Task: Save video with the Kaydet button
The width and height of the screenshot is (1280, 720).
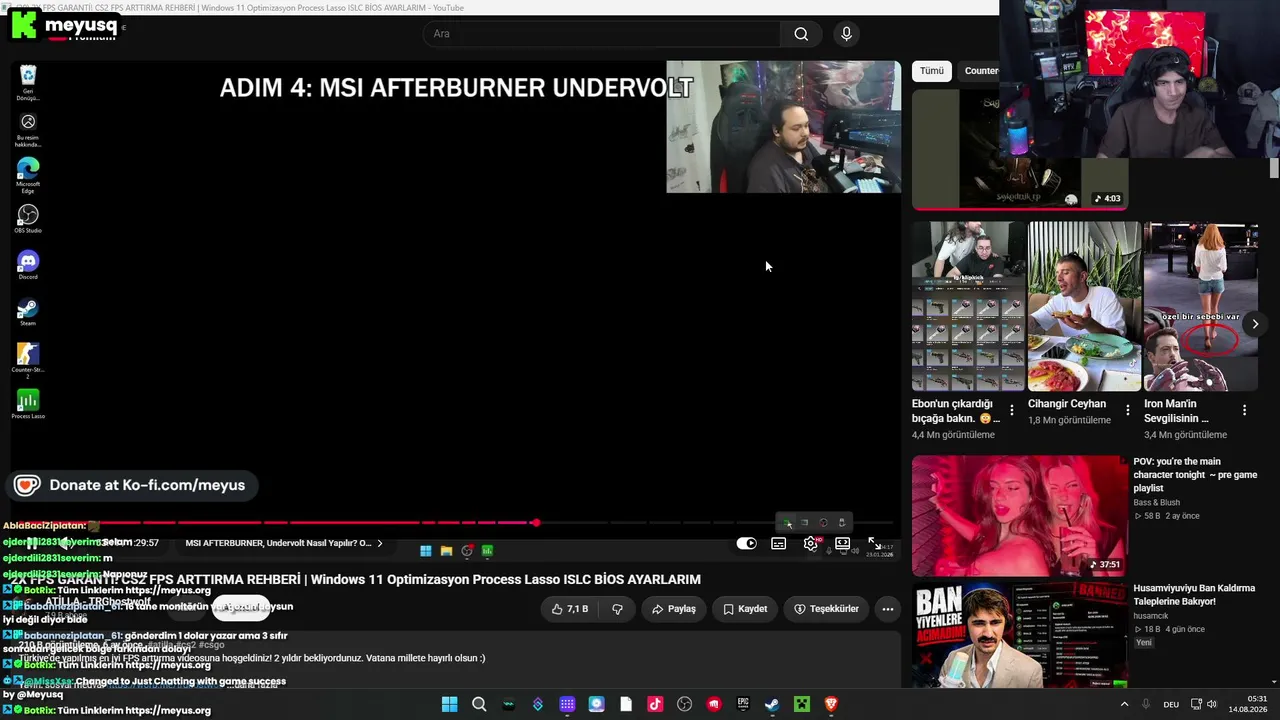Action: click(x=745, y=609)
